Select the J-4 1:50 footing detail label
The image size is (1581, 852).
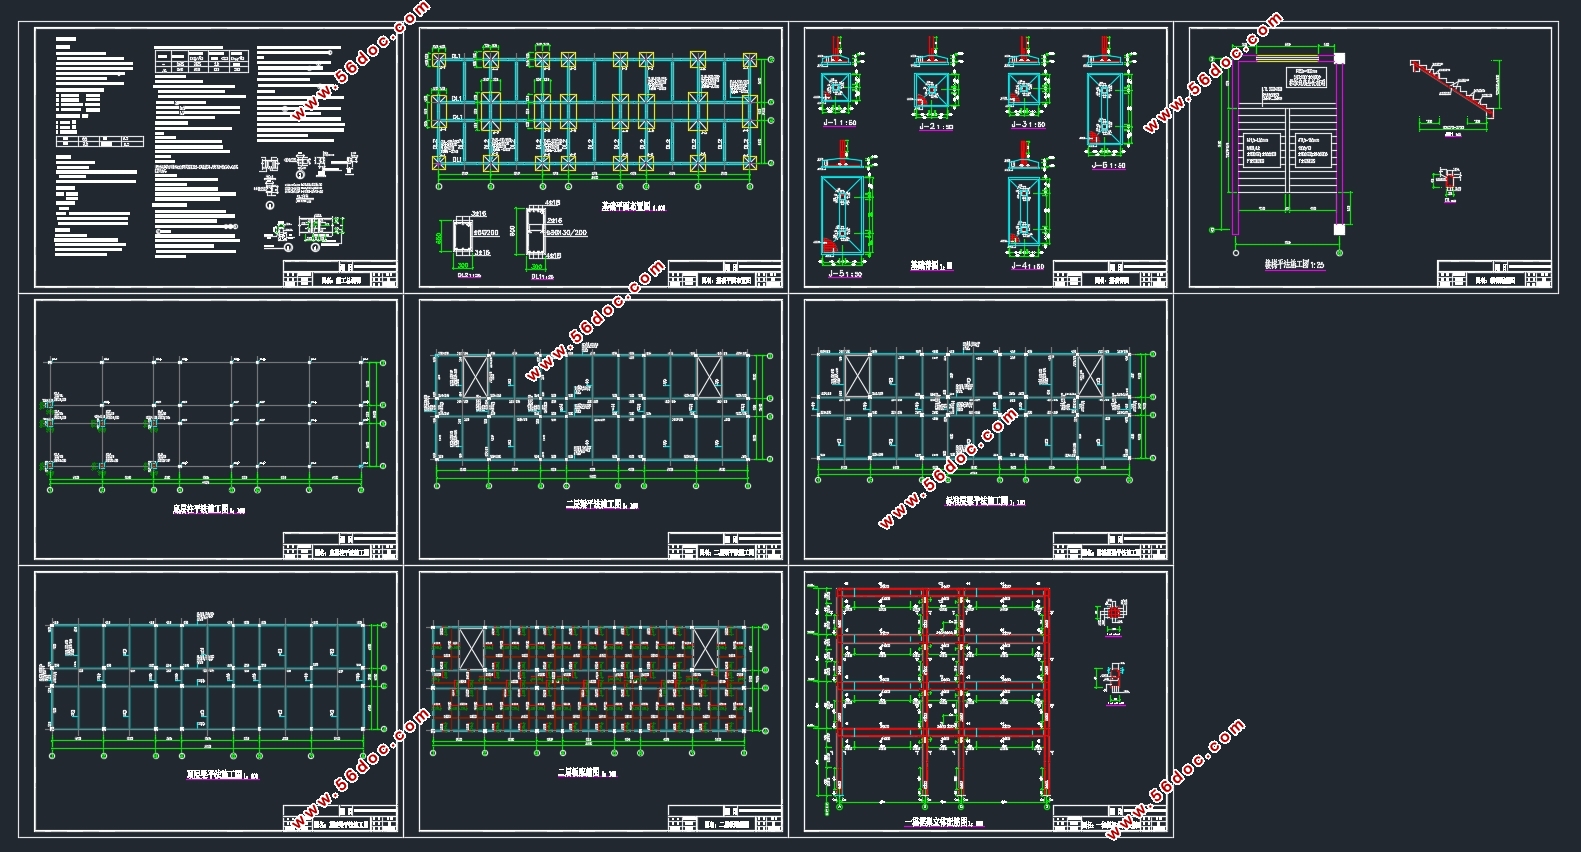click(x=1028, y=266)
